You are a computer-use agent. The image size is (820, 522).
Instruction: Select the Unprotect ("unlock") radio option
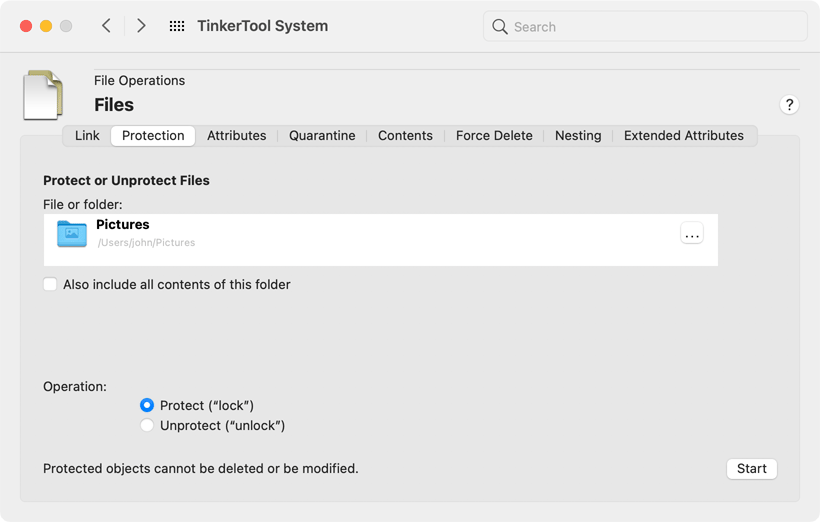pyautogui.click(x=147, y=425)
